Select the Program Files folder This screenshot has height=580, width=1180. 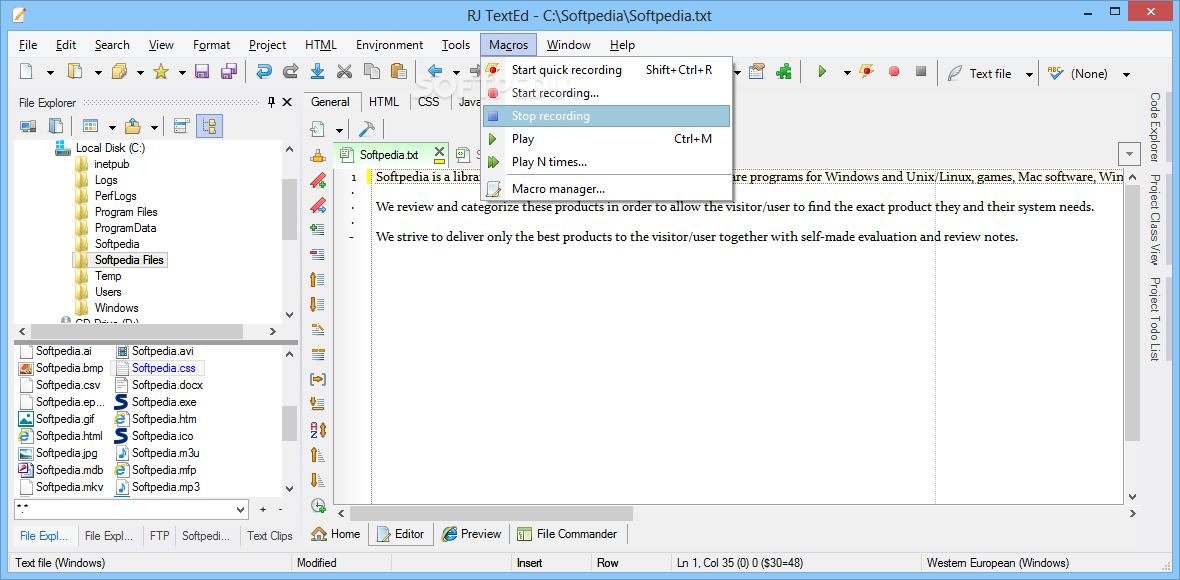click(117, 211)
